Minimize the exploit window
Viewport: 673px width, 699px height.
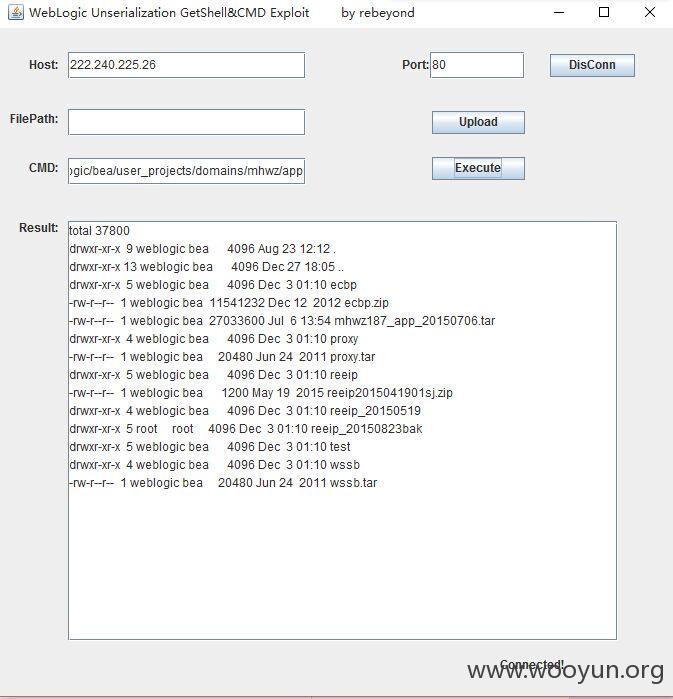pyautogui.click(x=559, y=12)
